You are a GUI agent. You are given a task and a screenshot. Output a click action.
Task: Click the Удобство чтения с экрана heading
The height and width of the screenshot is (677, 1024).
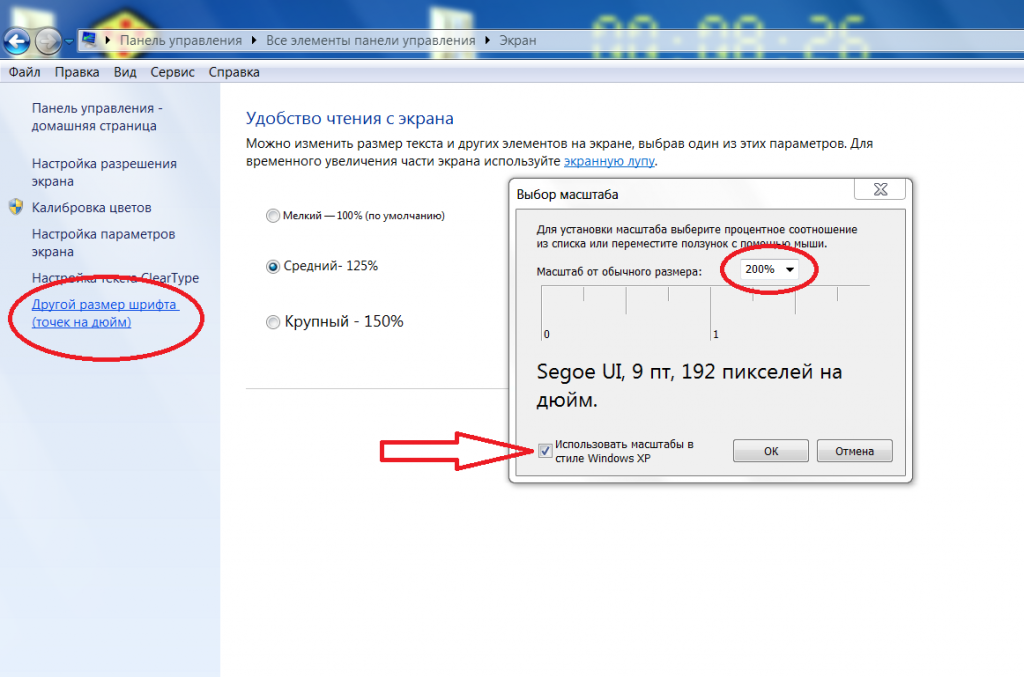(x=349, y=118)
